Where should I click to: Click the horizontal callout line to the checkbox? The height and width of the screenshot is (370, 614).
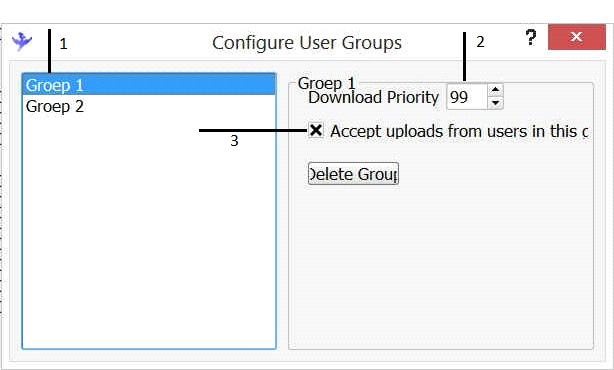pyautogui.click(x=253, y=130)
